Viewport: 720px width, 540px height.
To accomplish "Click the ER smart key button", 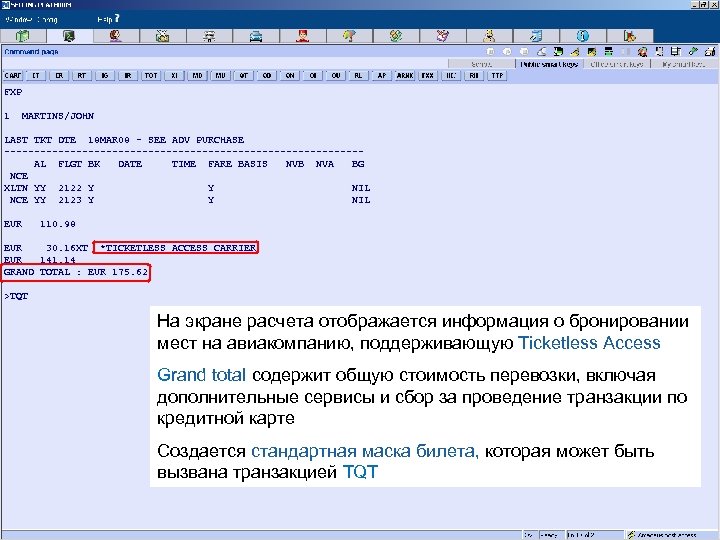I will tap(59, 75).
